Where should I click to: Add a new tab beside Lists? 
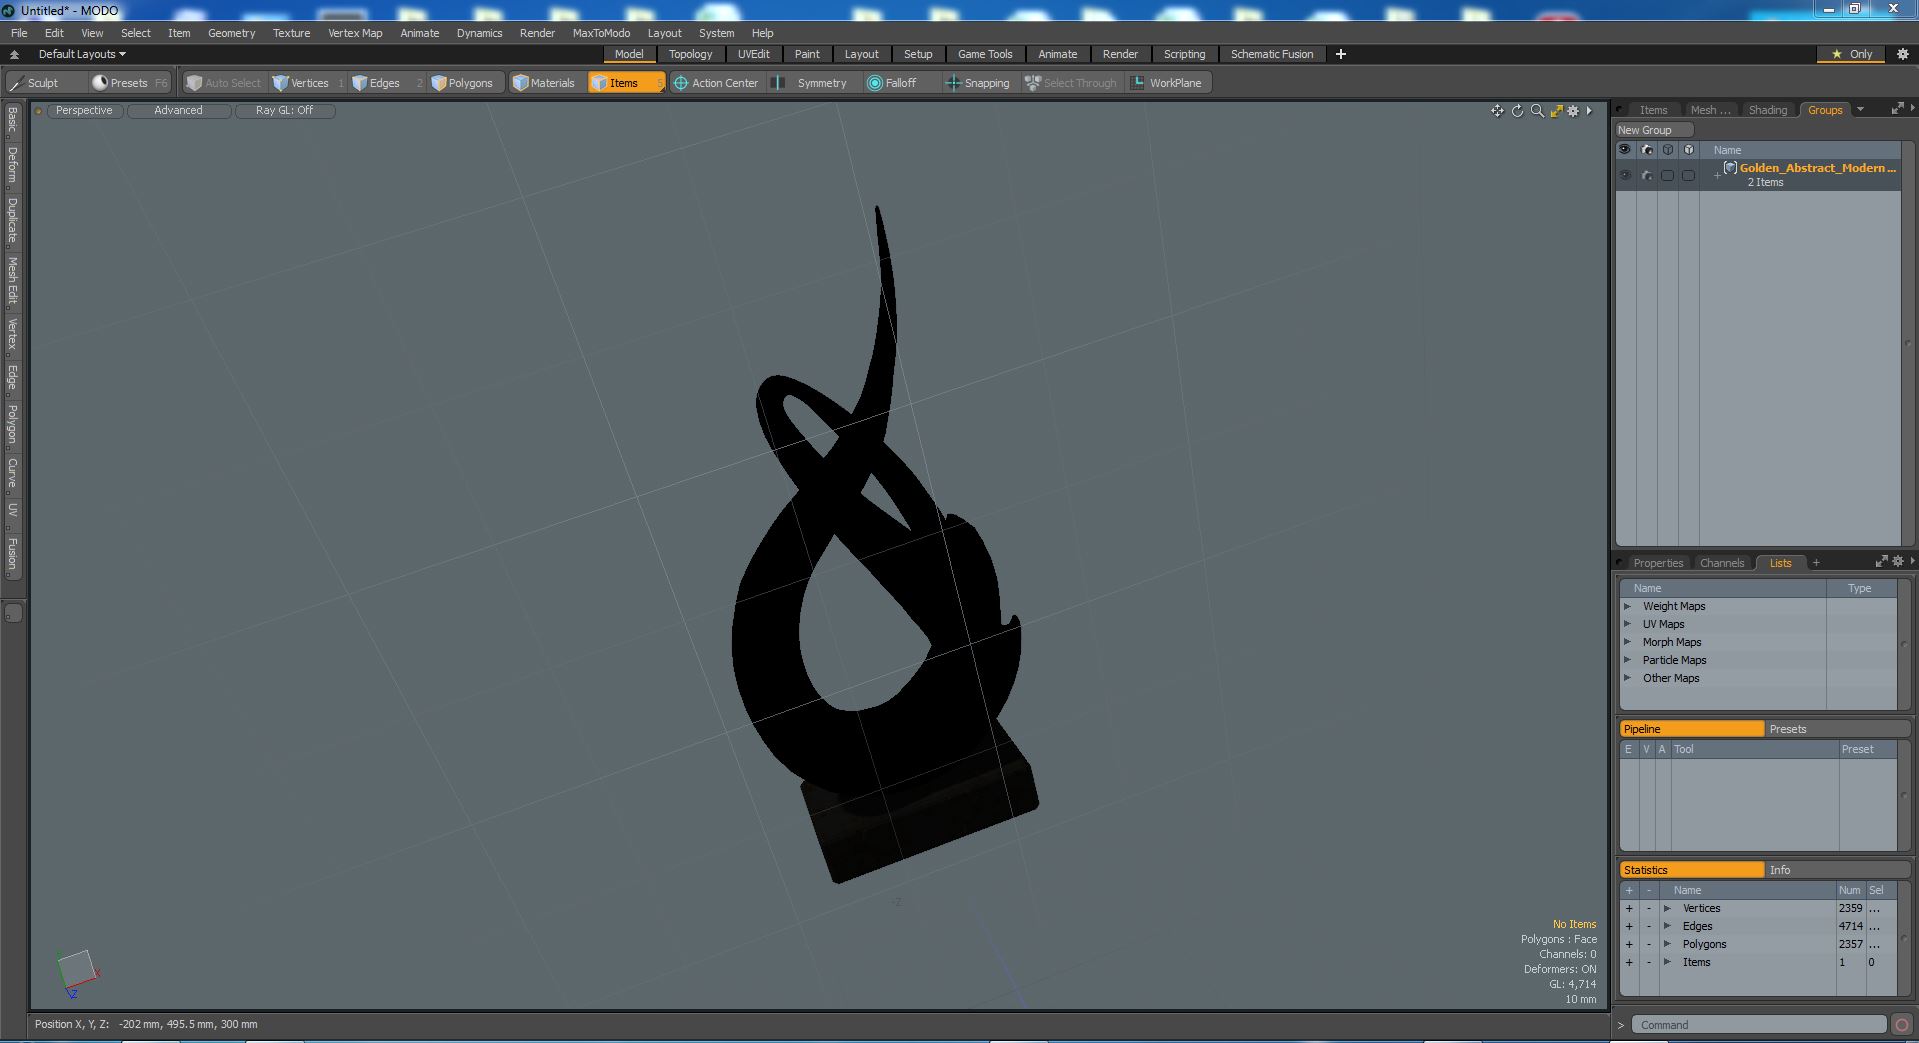(1816, 563)
